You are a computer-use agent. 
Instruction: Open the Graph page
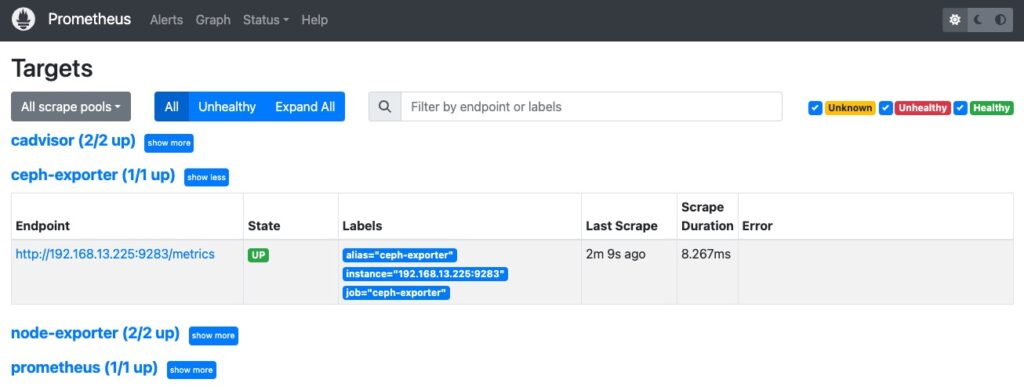(x=213, y=20)
